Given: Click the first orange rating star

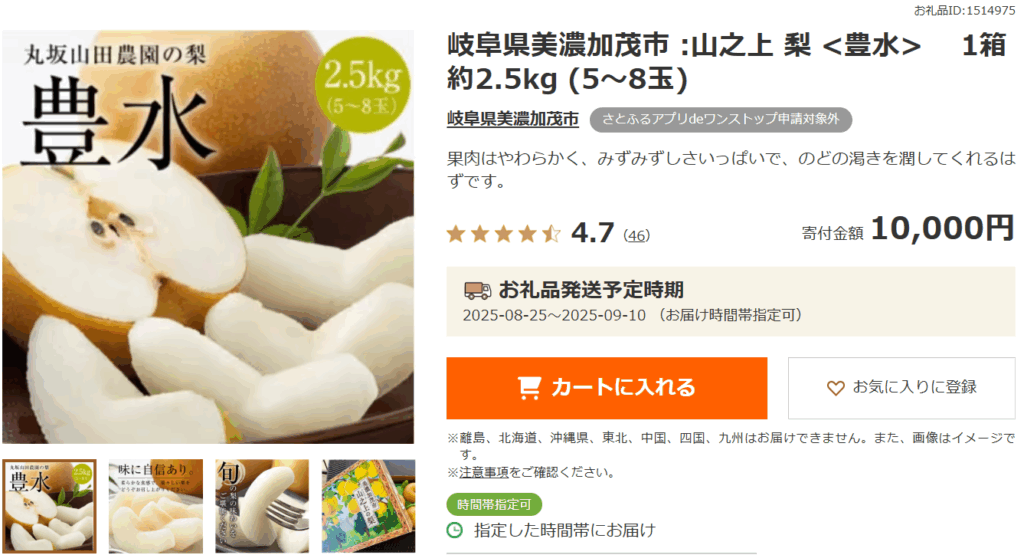Looking at the screenshot, I should tap(456, 233).
